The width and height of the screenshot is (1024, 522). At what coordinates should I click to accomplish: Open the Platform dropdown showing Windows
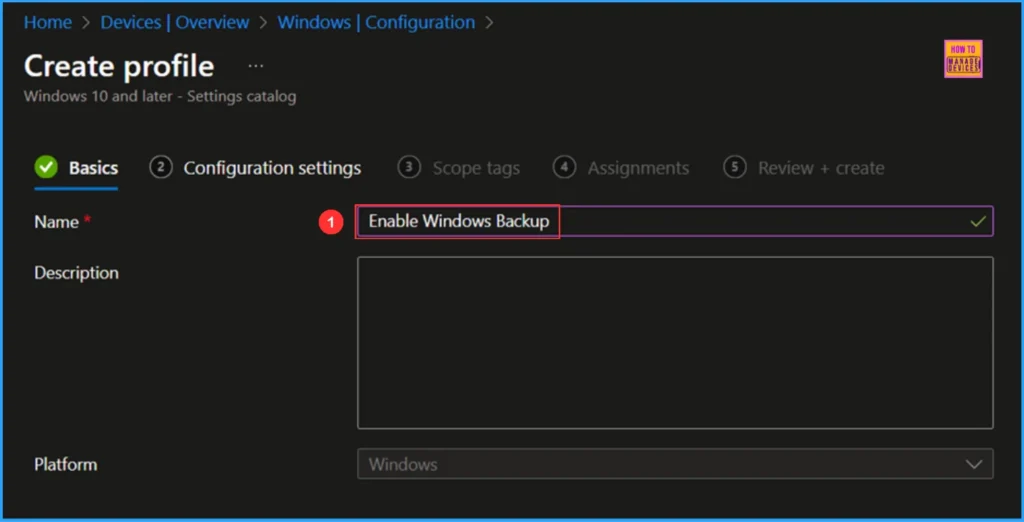click(675, 464)
